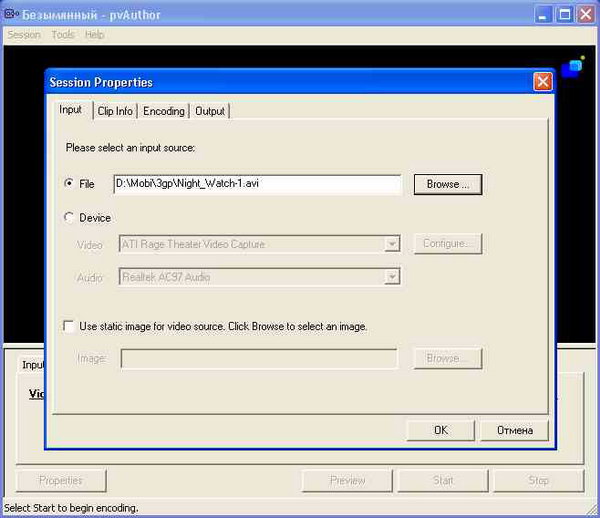Click the Preview button in main window
The height and width of the screenshot is (518, 600).
coord(347,481)
